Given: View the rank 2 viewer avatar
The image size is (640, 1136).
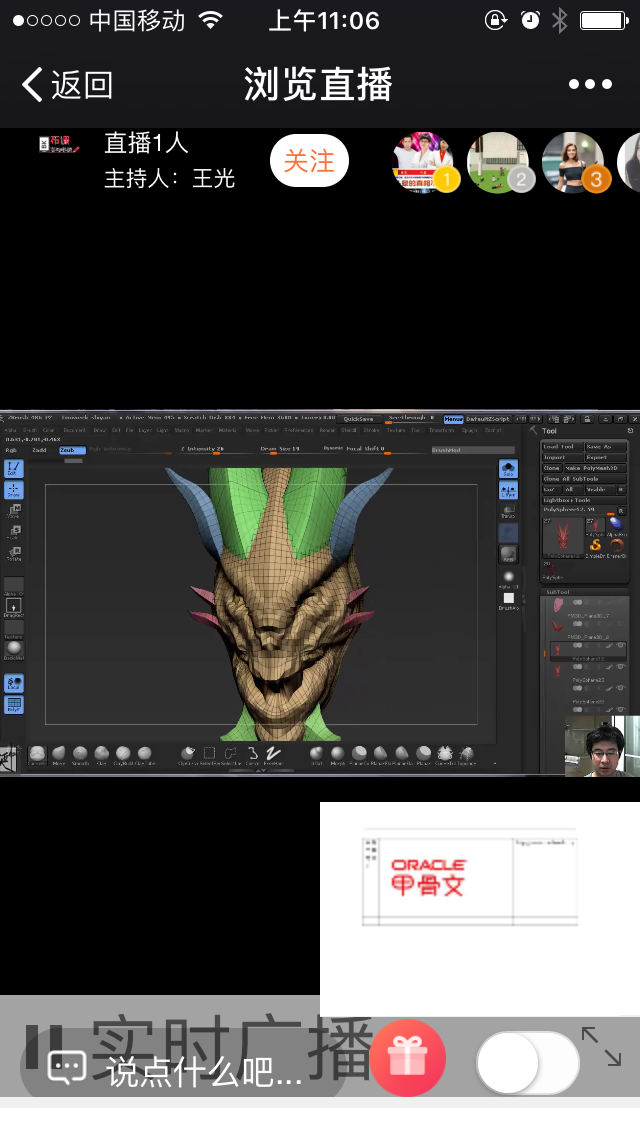Looking at the screenshot, I should tap(498, 162).
